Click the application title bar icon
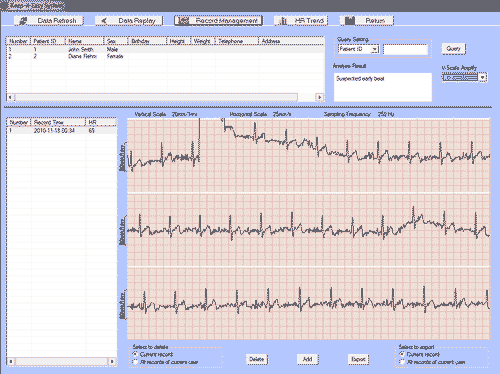Image resolution: width=500 pixels, height=374 pixels. 4,6
